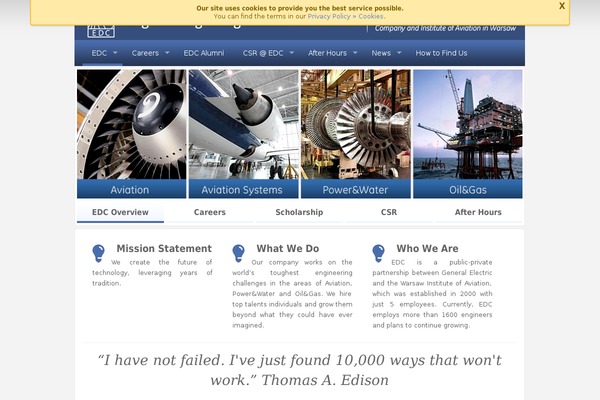
Task: Go to How to Find Us
Action: click(441, 53)
